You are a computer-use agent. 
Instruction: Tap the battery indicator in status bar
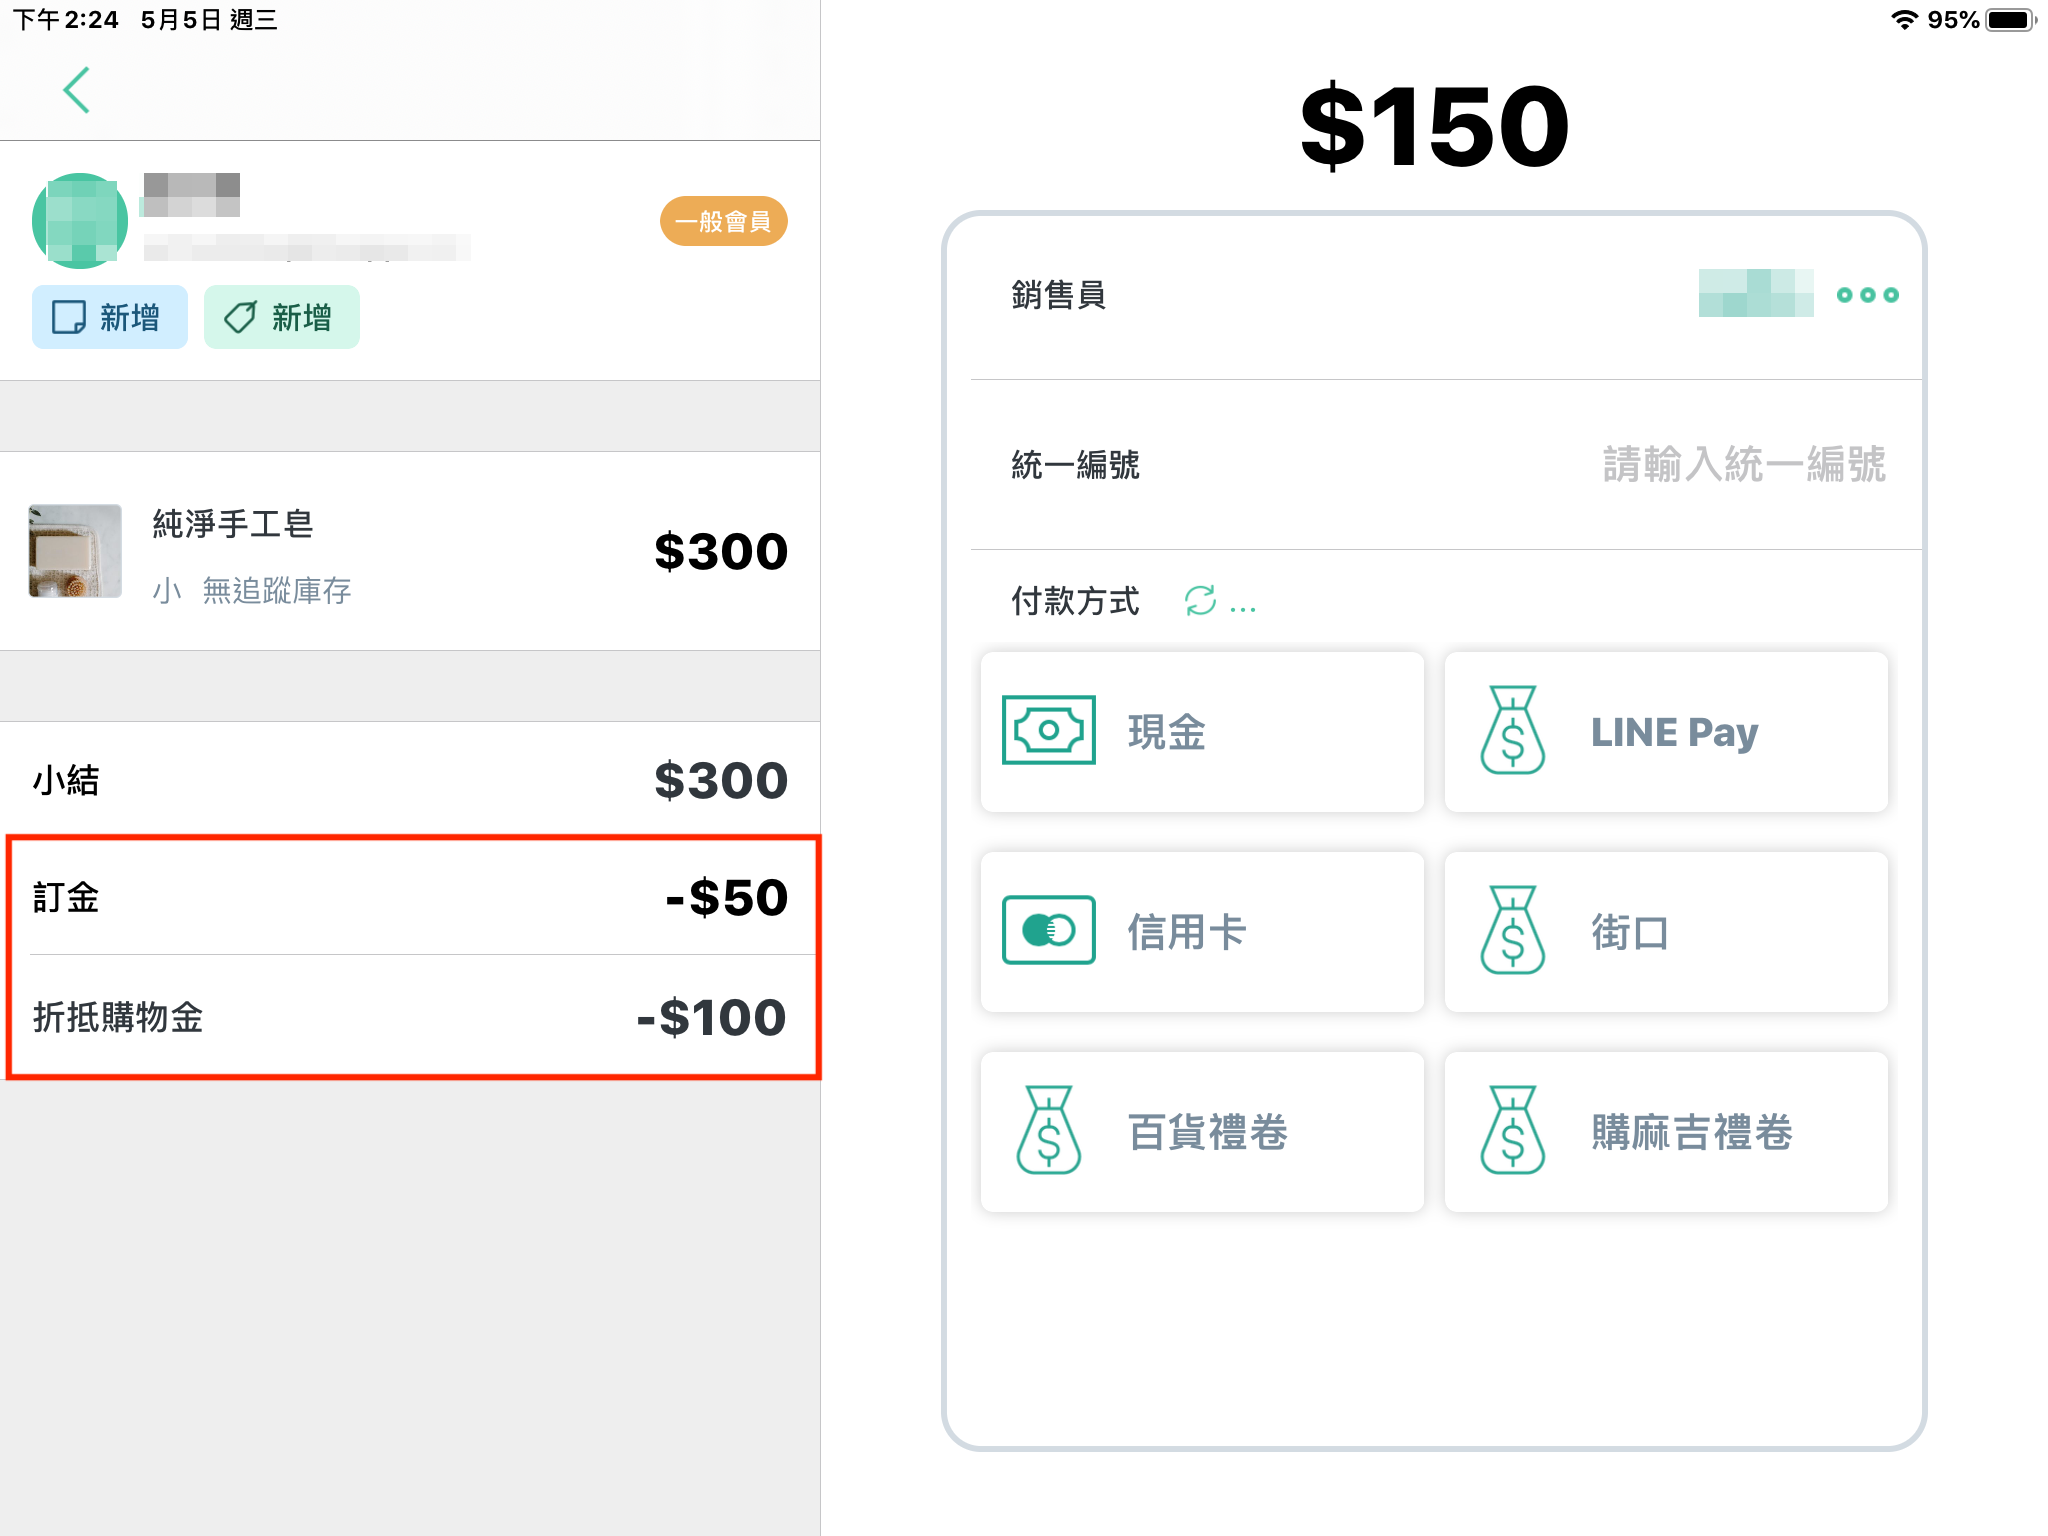click(2011, 20)
